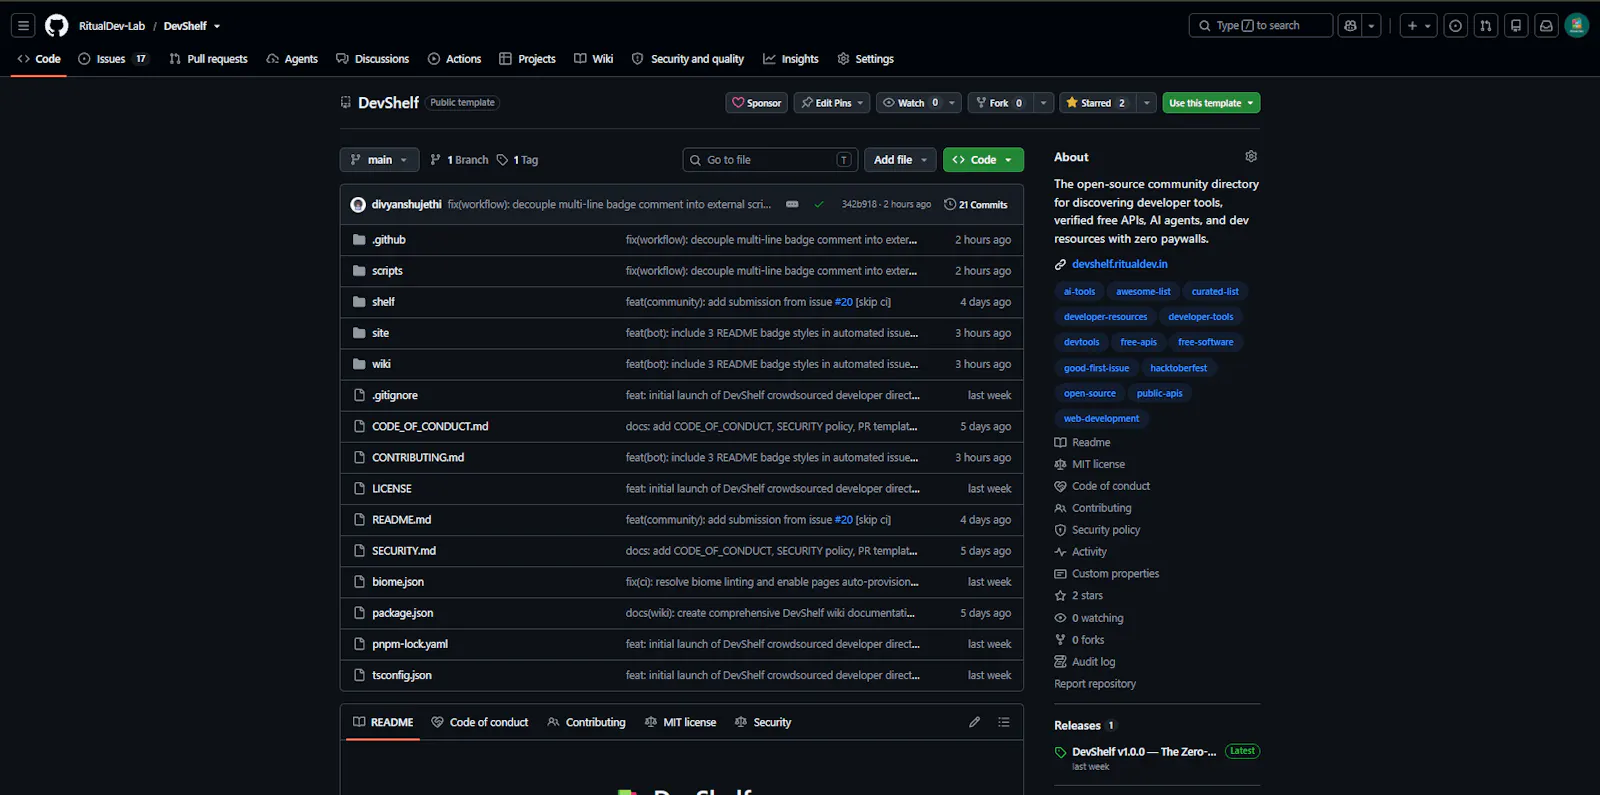1600x795 pixels.
Task: Open the Sponsor button
Action: (x=757, y=103)
